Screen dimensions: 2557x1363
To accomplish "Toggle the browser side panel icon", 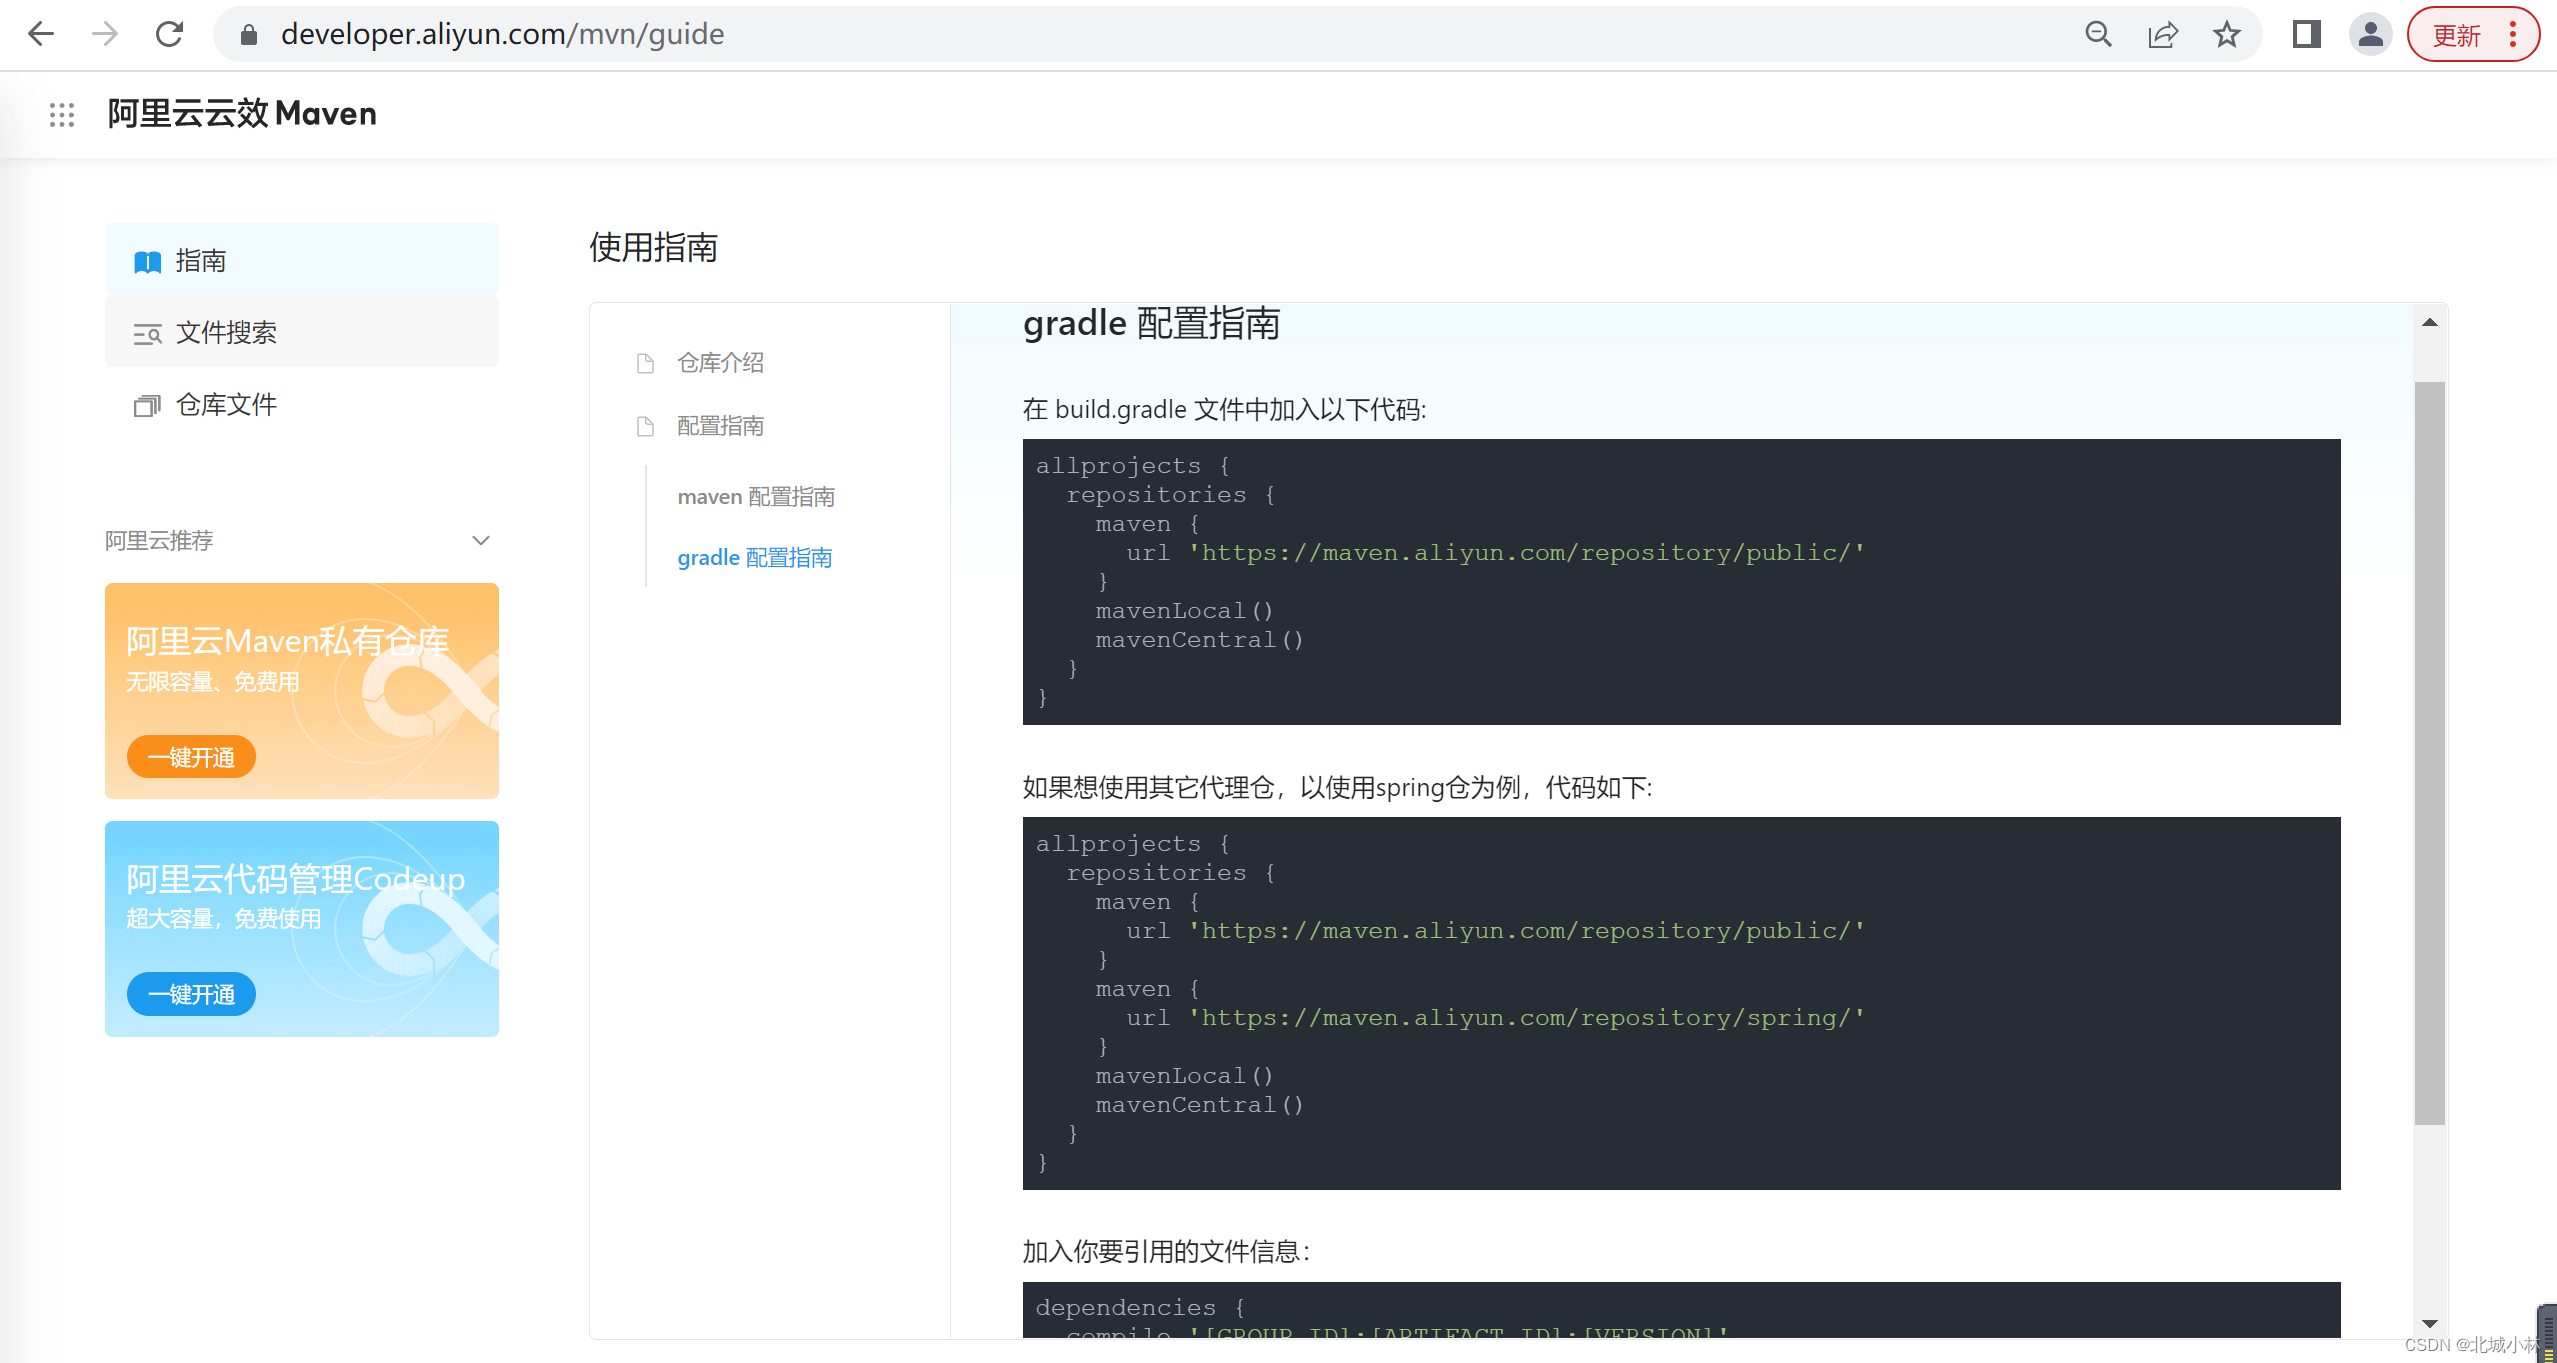I will point(2306,34).
